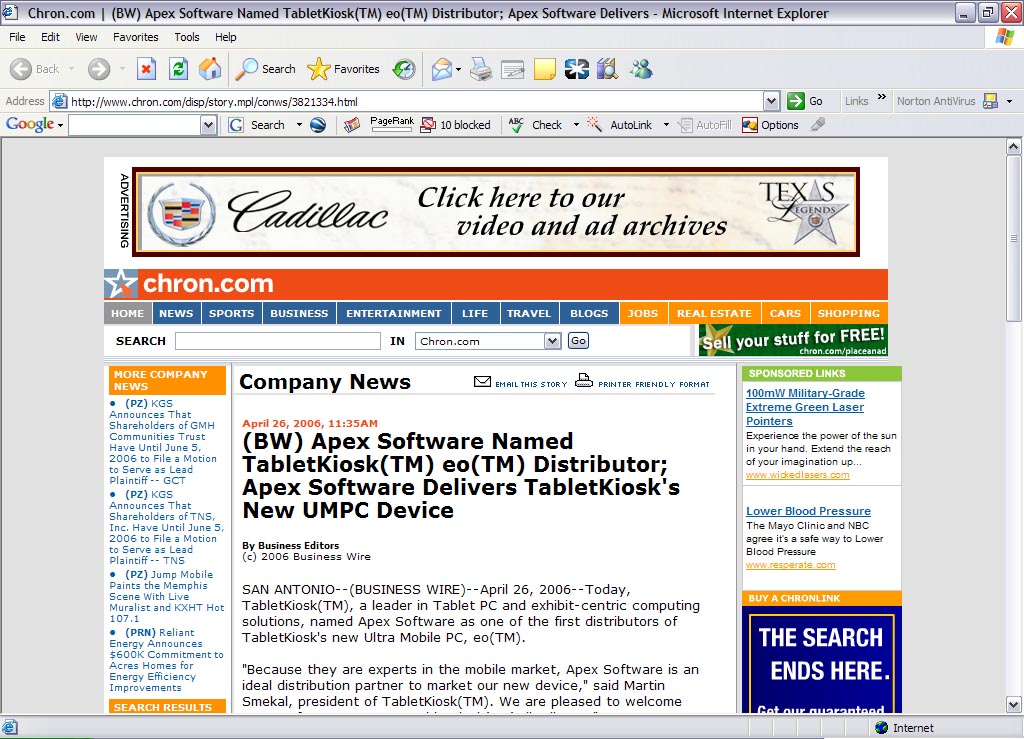Viewport: 1024px width, 739px height.
Task: Click inside the Google toolbar search box
Action: 135,125
